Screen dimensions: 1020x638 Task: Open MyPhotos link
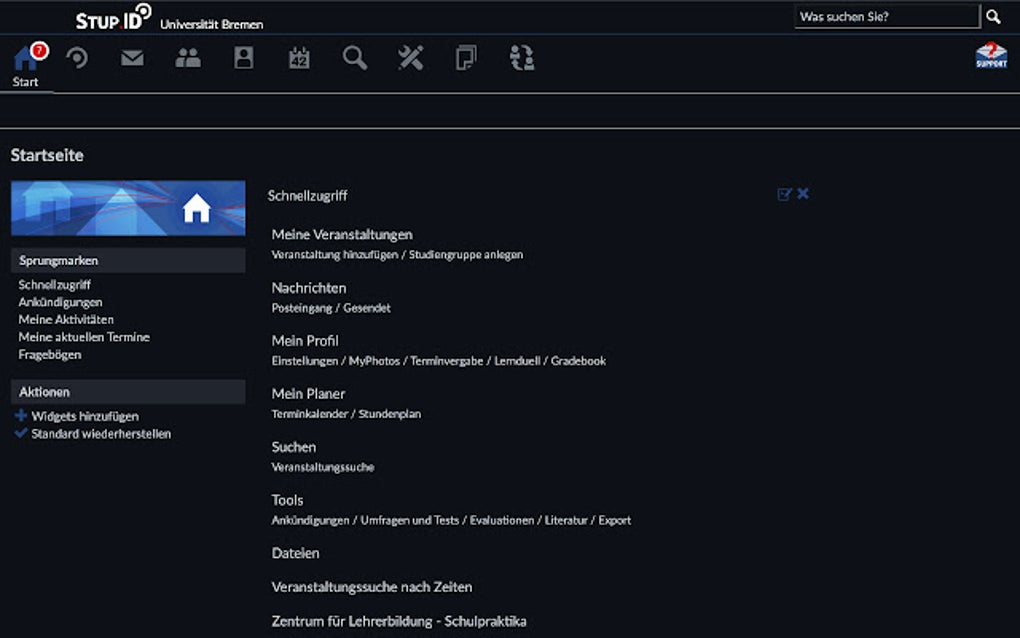(x=375, y=361)
